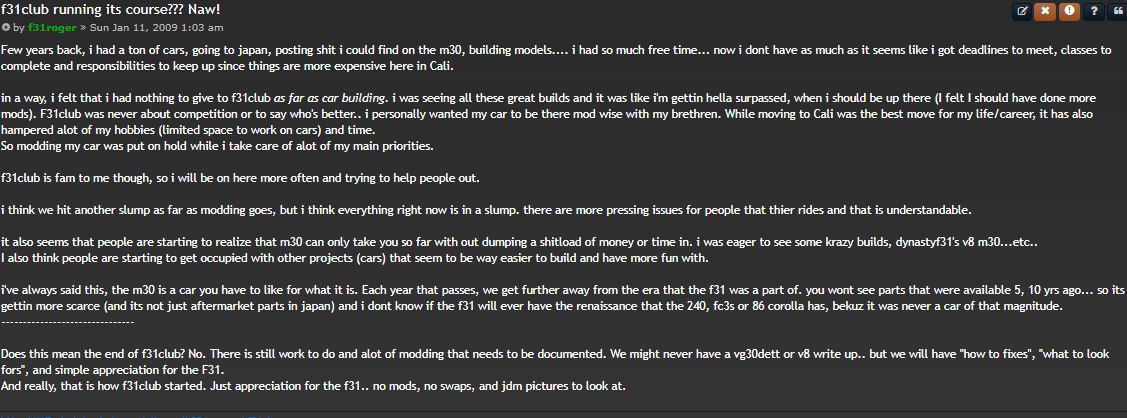The width and height of the screenshot is (1127, 418).
Task: Click the small post icon beside "by"
Action: [x=7, y=27]
